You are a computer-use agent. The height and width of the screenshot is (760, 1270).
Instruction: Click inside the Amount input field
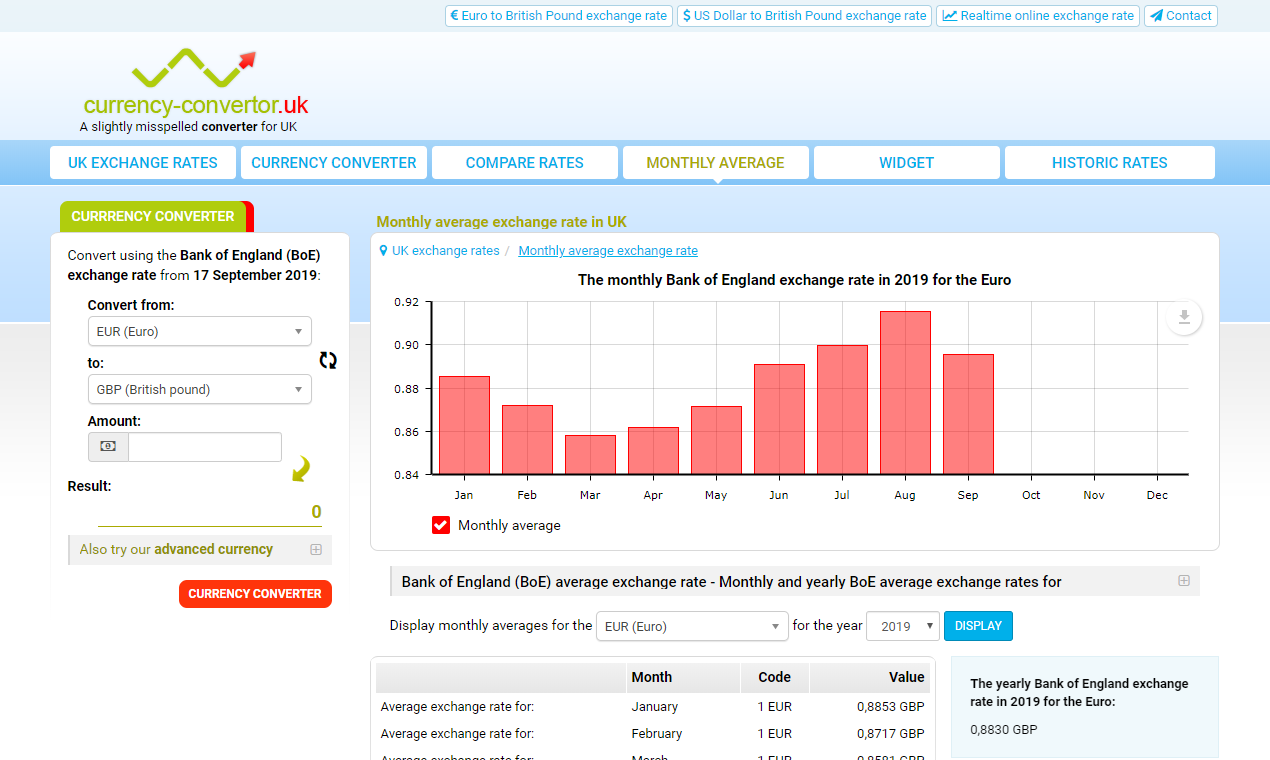pos(205,447)
